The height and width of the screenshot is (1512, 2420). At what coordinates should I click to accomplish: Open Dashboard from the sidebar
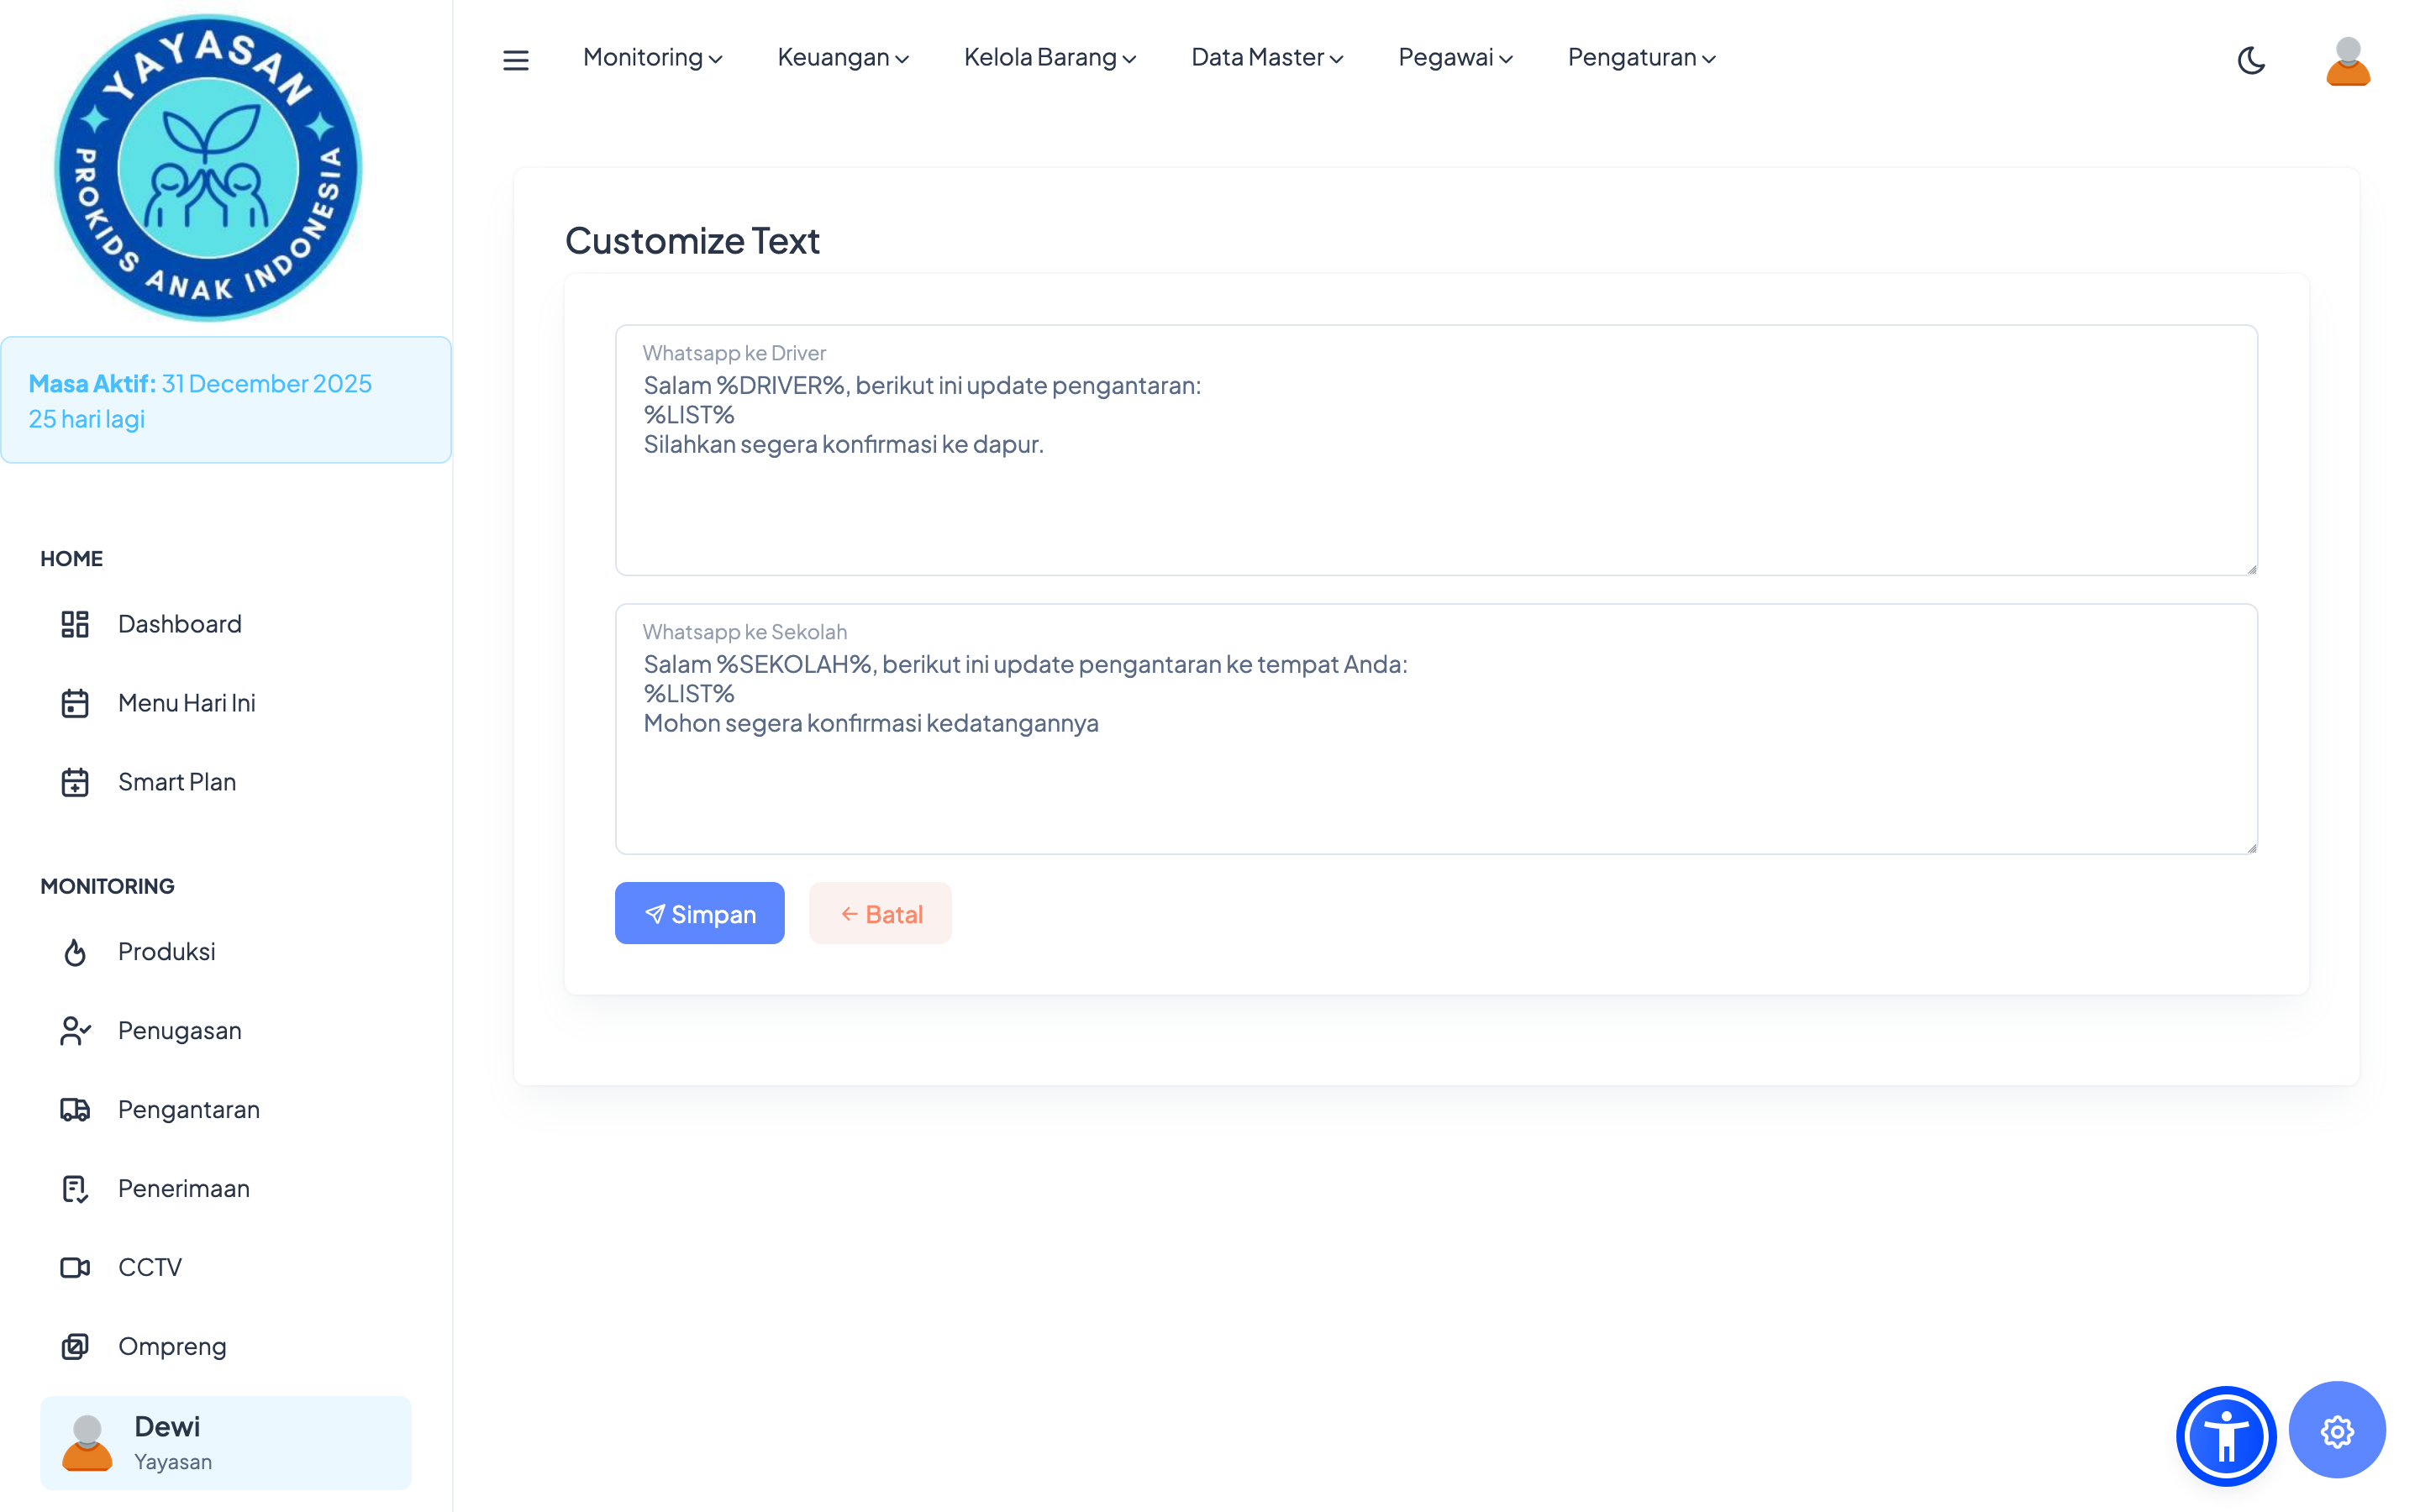[x=178, y=624]
